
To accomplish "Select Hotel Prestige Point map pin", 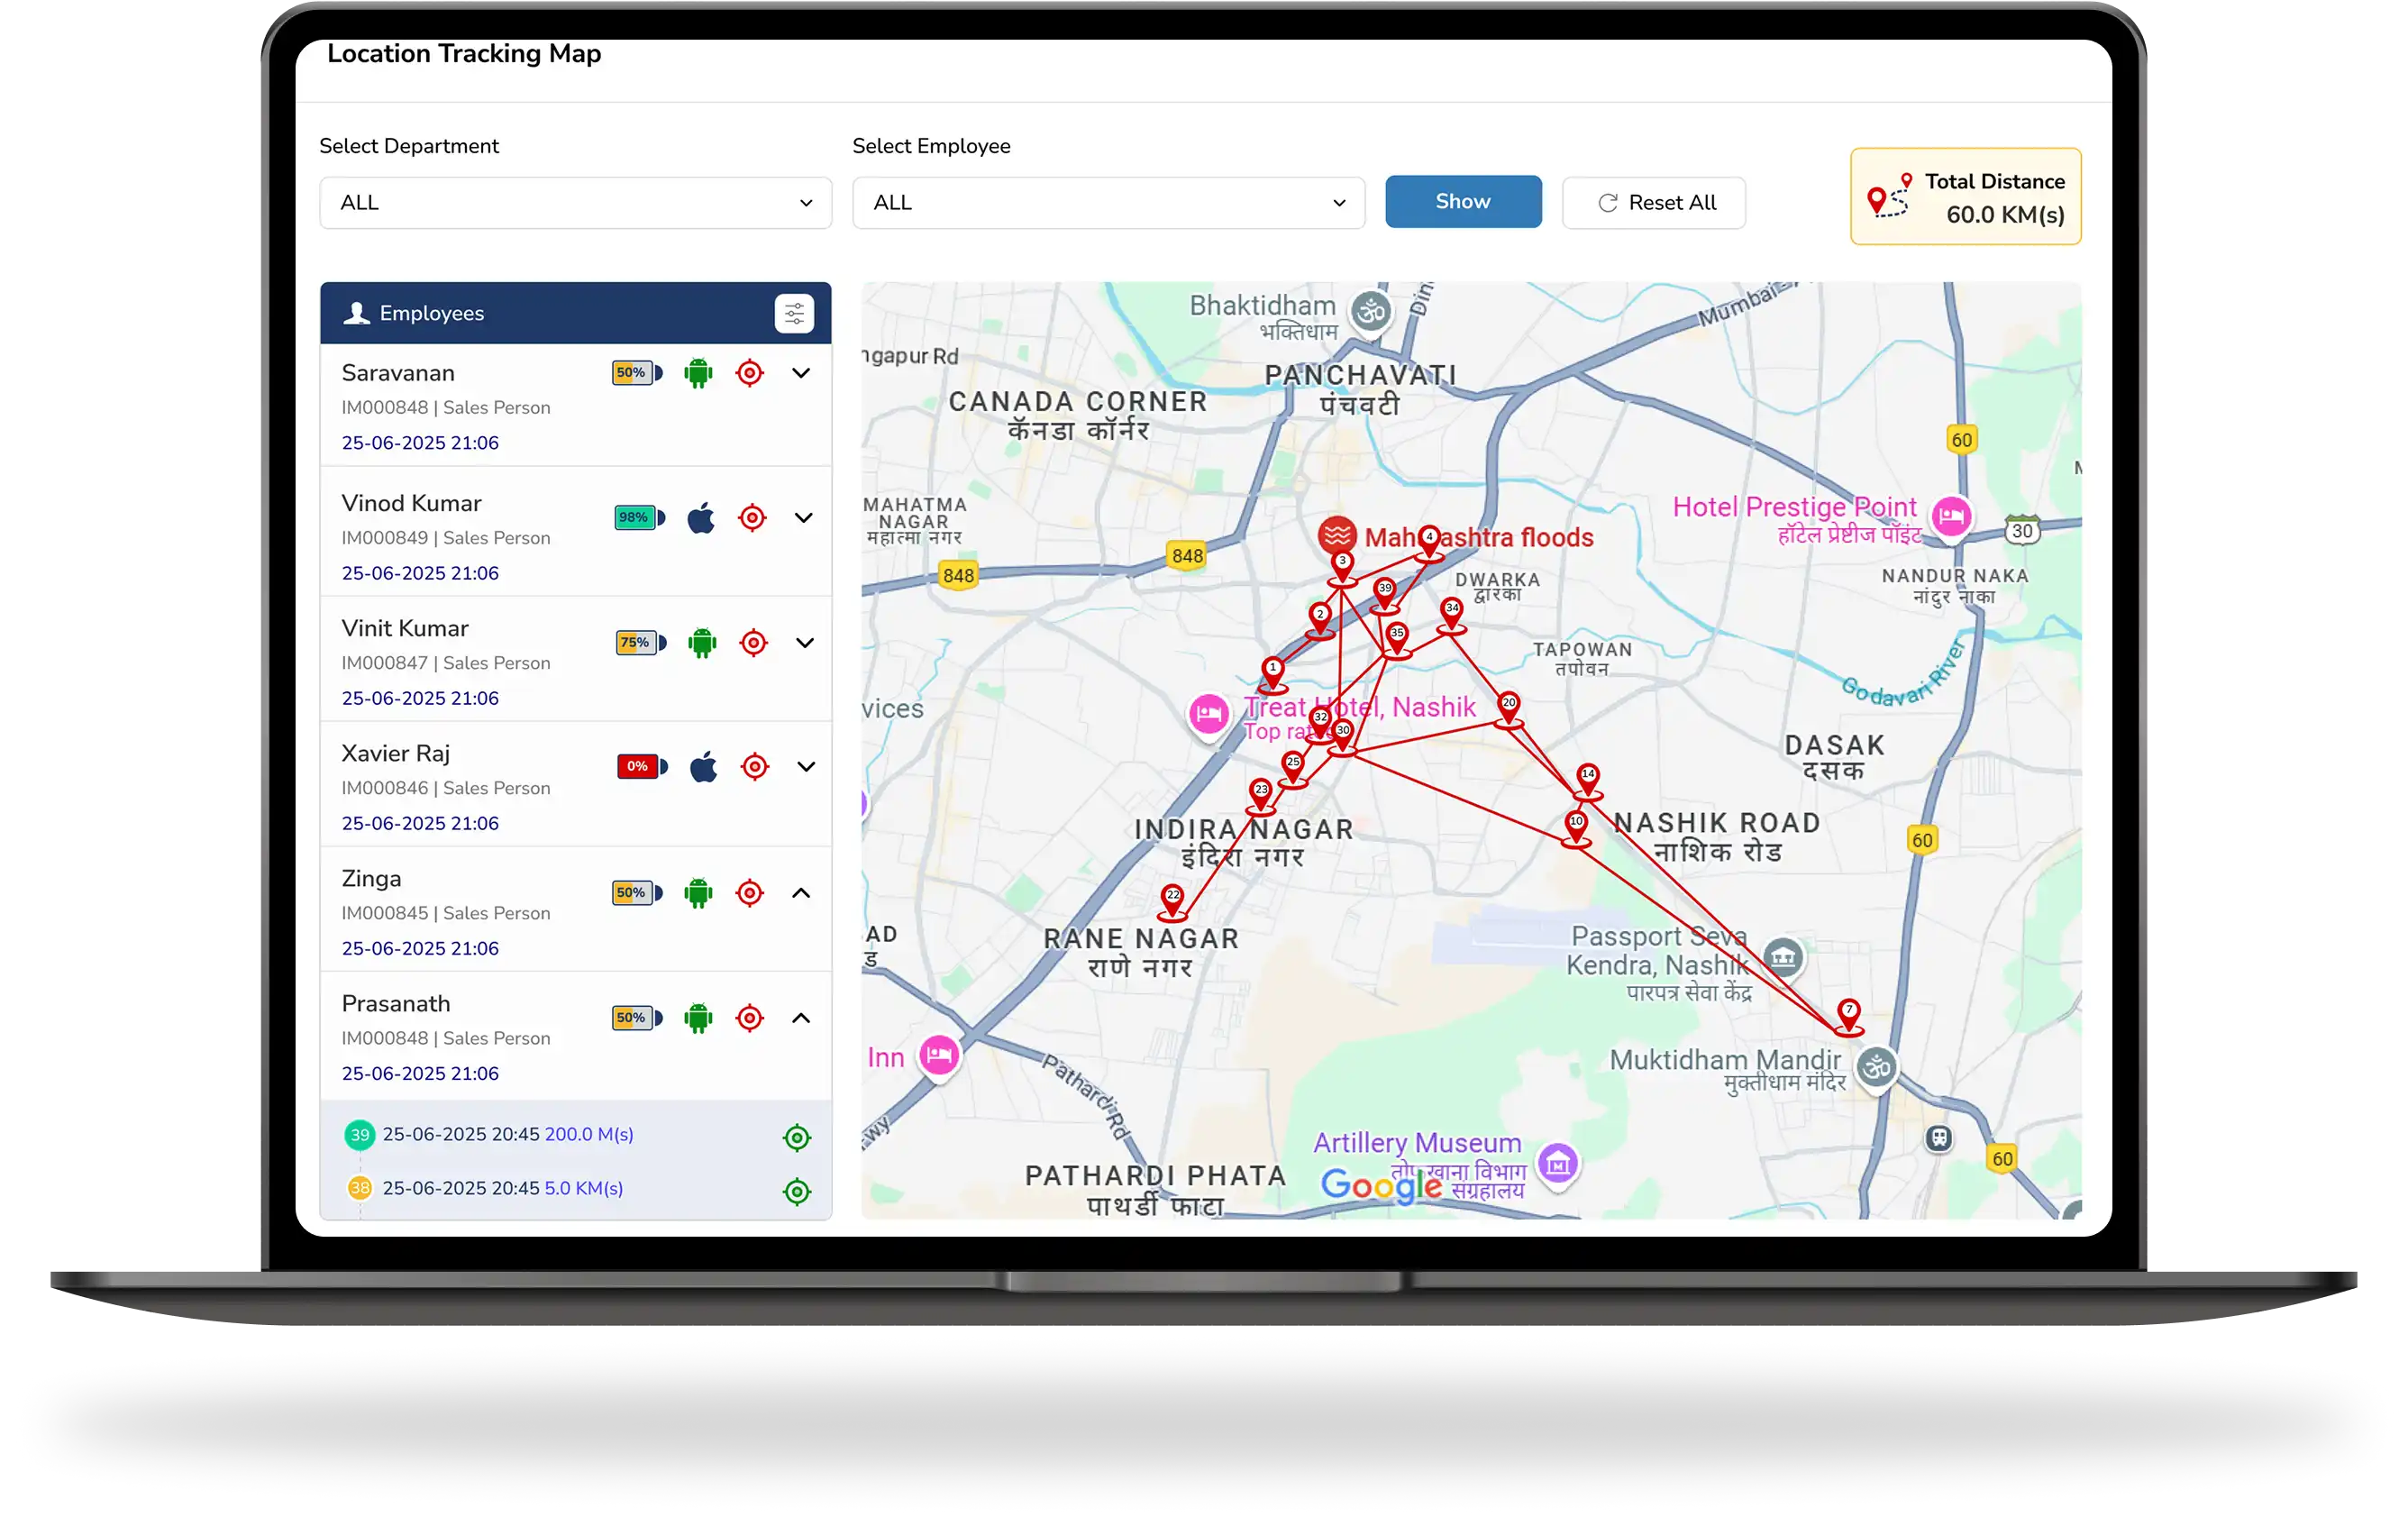I will pos(1951,517).
